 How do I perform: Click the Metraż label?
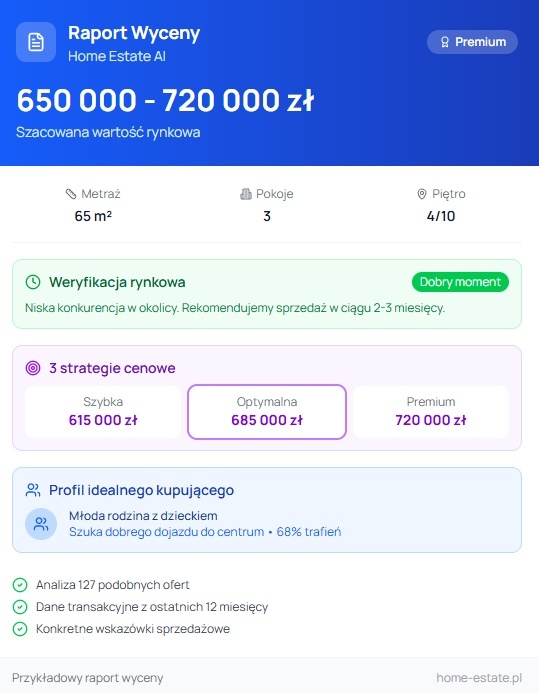coord(101,194)
